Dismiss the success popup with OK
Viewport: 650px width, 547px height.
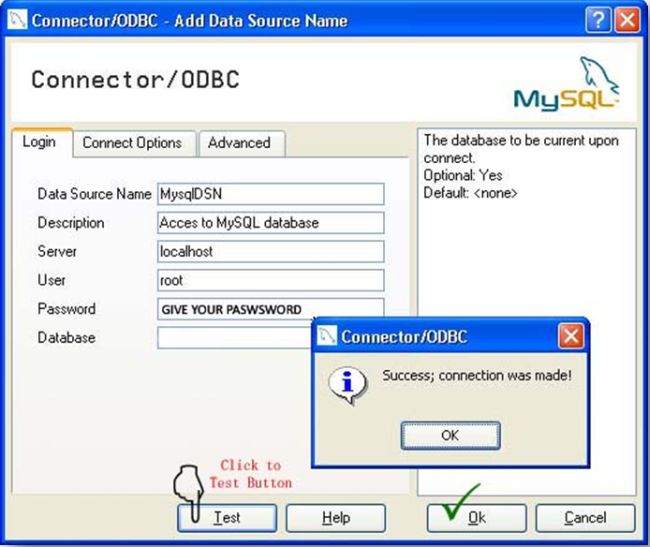click(451, 436)
